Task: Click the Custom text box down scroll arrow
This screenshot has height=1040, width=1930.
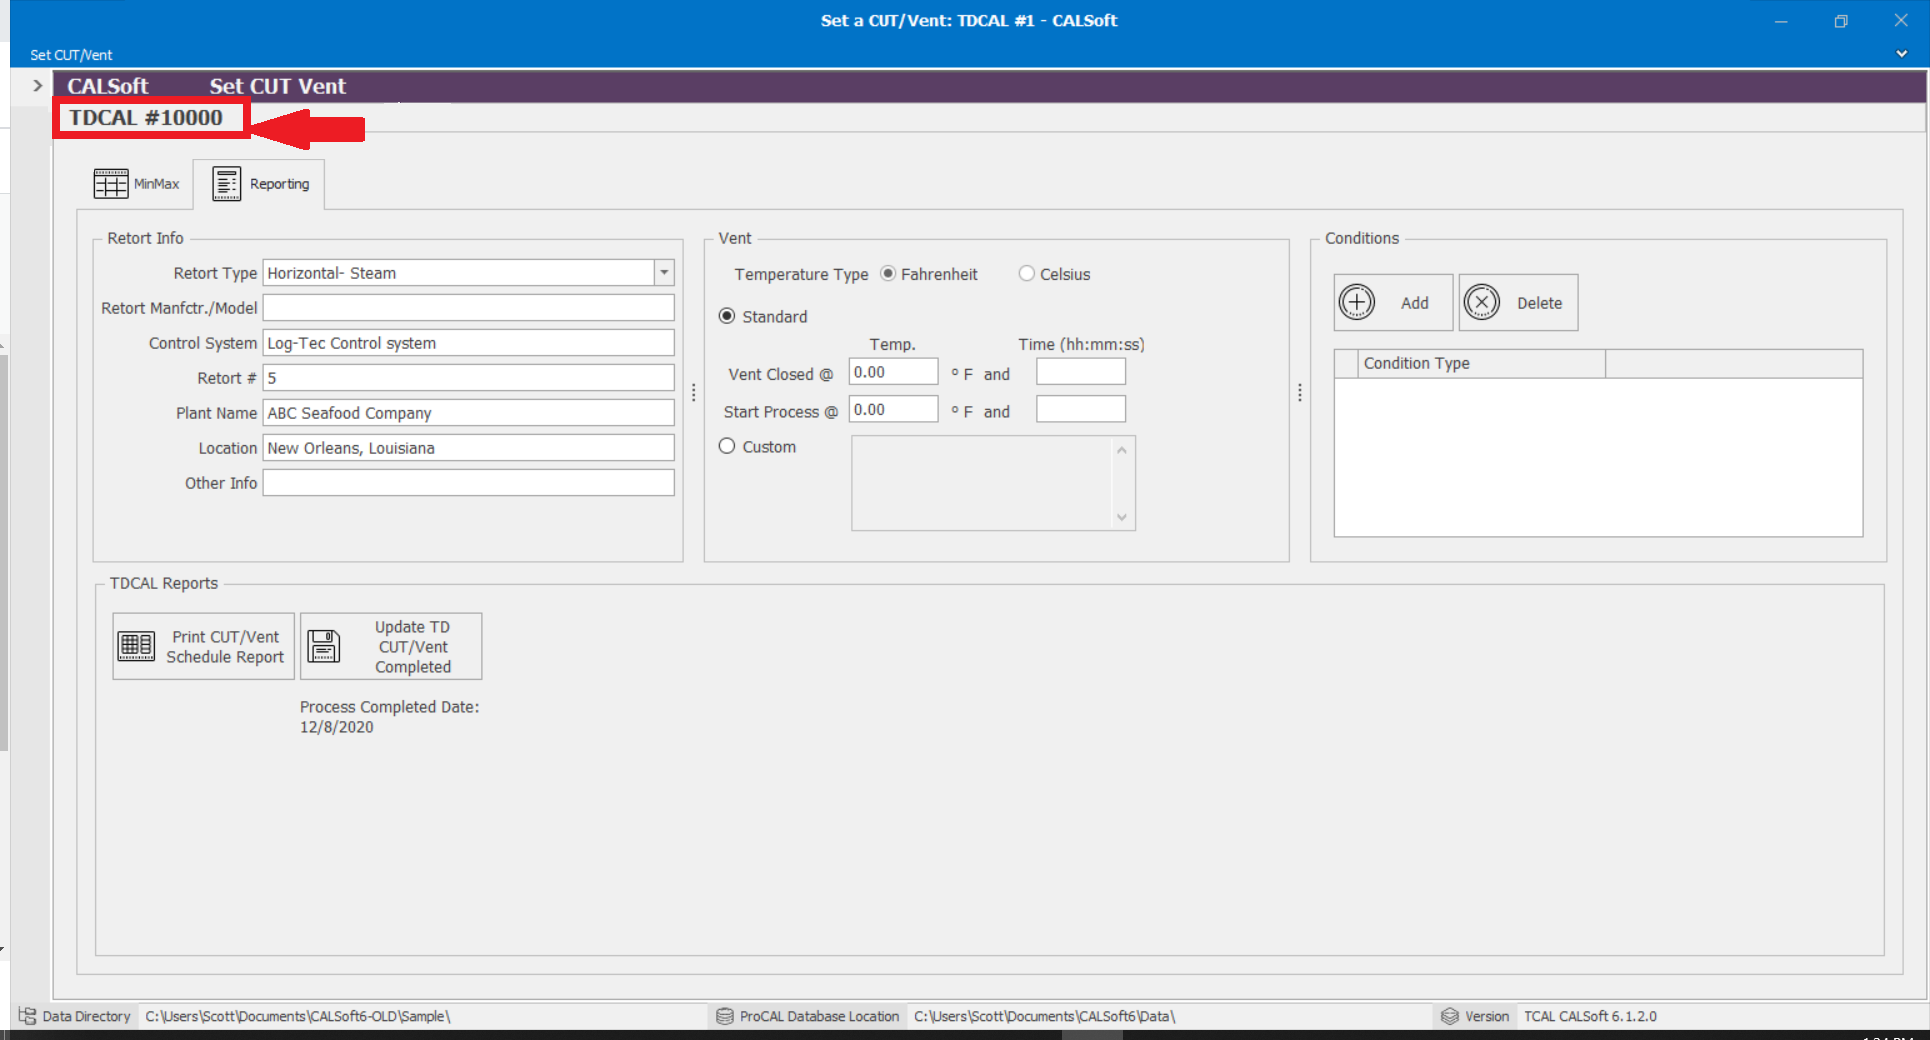Action: (1122, 517)
